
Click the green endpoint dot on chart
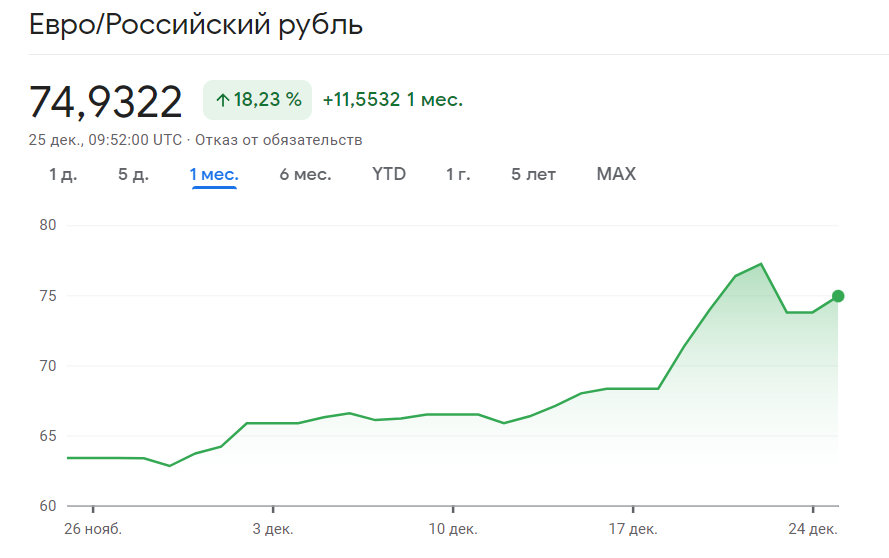[x=838, y=296]
